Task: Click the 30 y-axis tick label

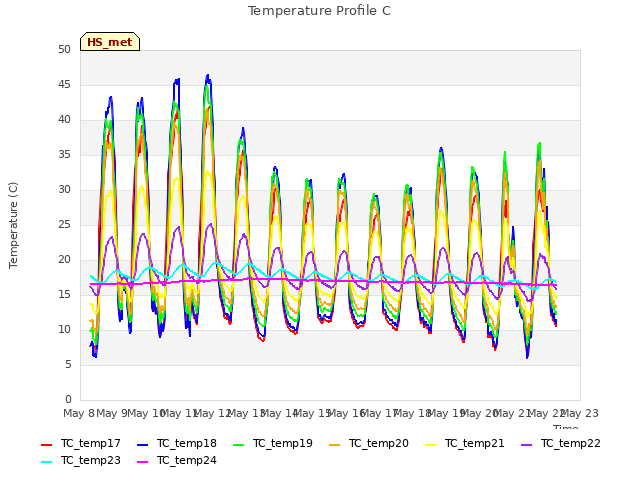Action: click(64, 190)
